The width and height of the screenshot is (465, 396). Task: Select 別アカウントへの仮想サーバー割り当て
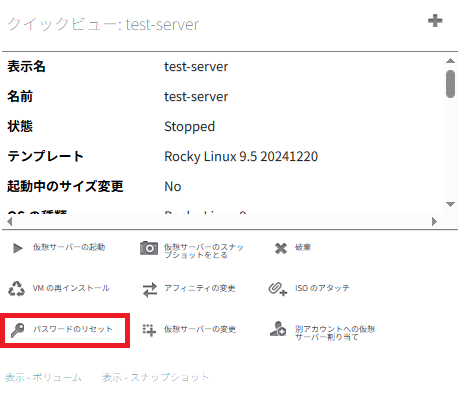click(x=335, y=333)
